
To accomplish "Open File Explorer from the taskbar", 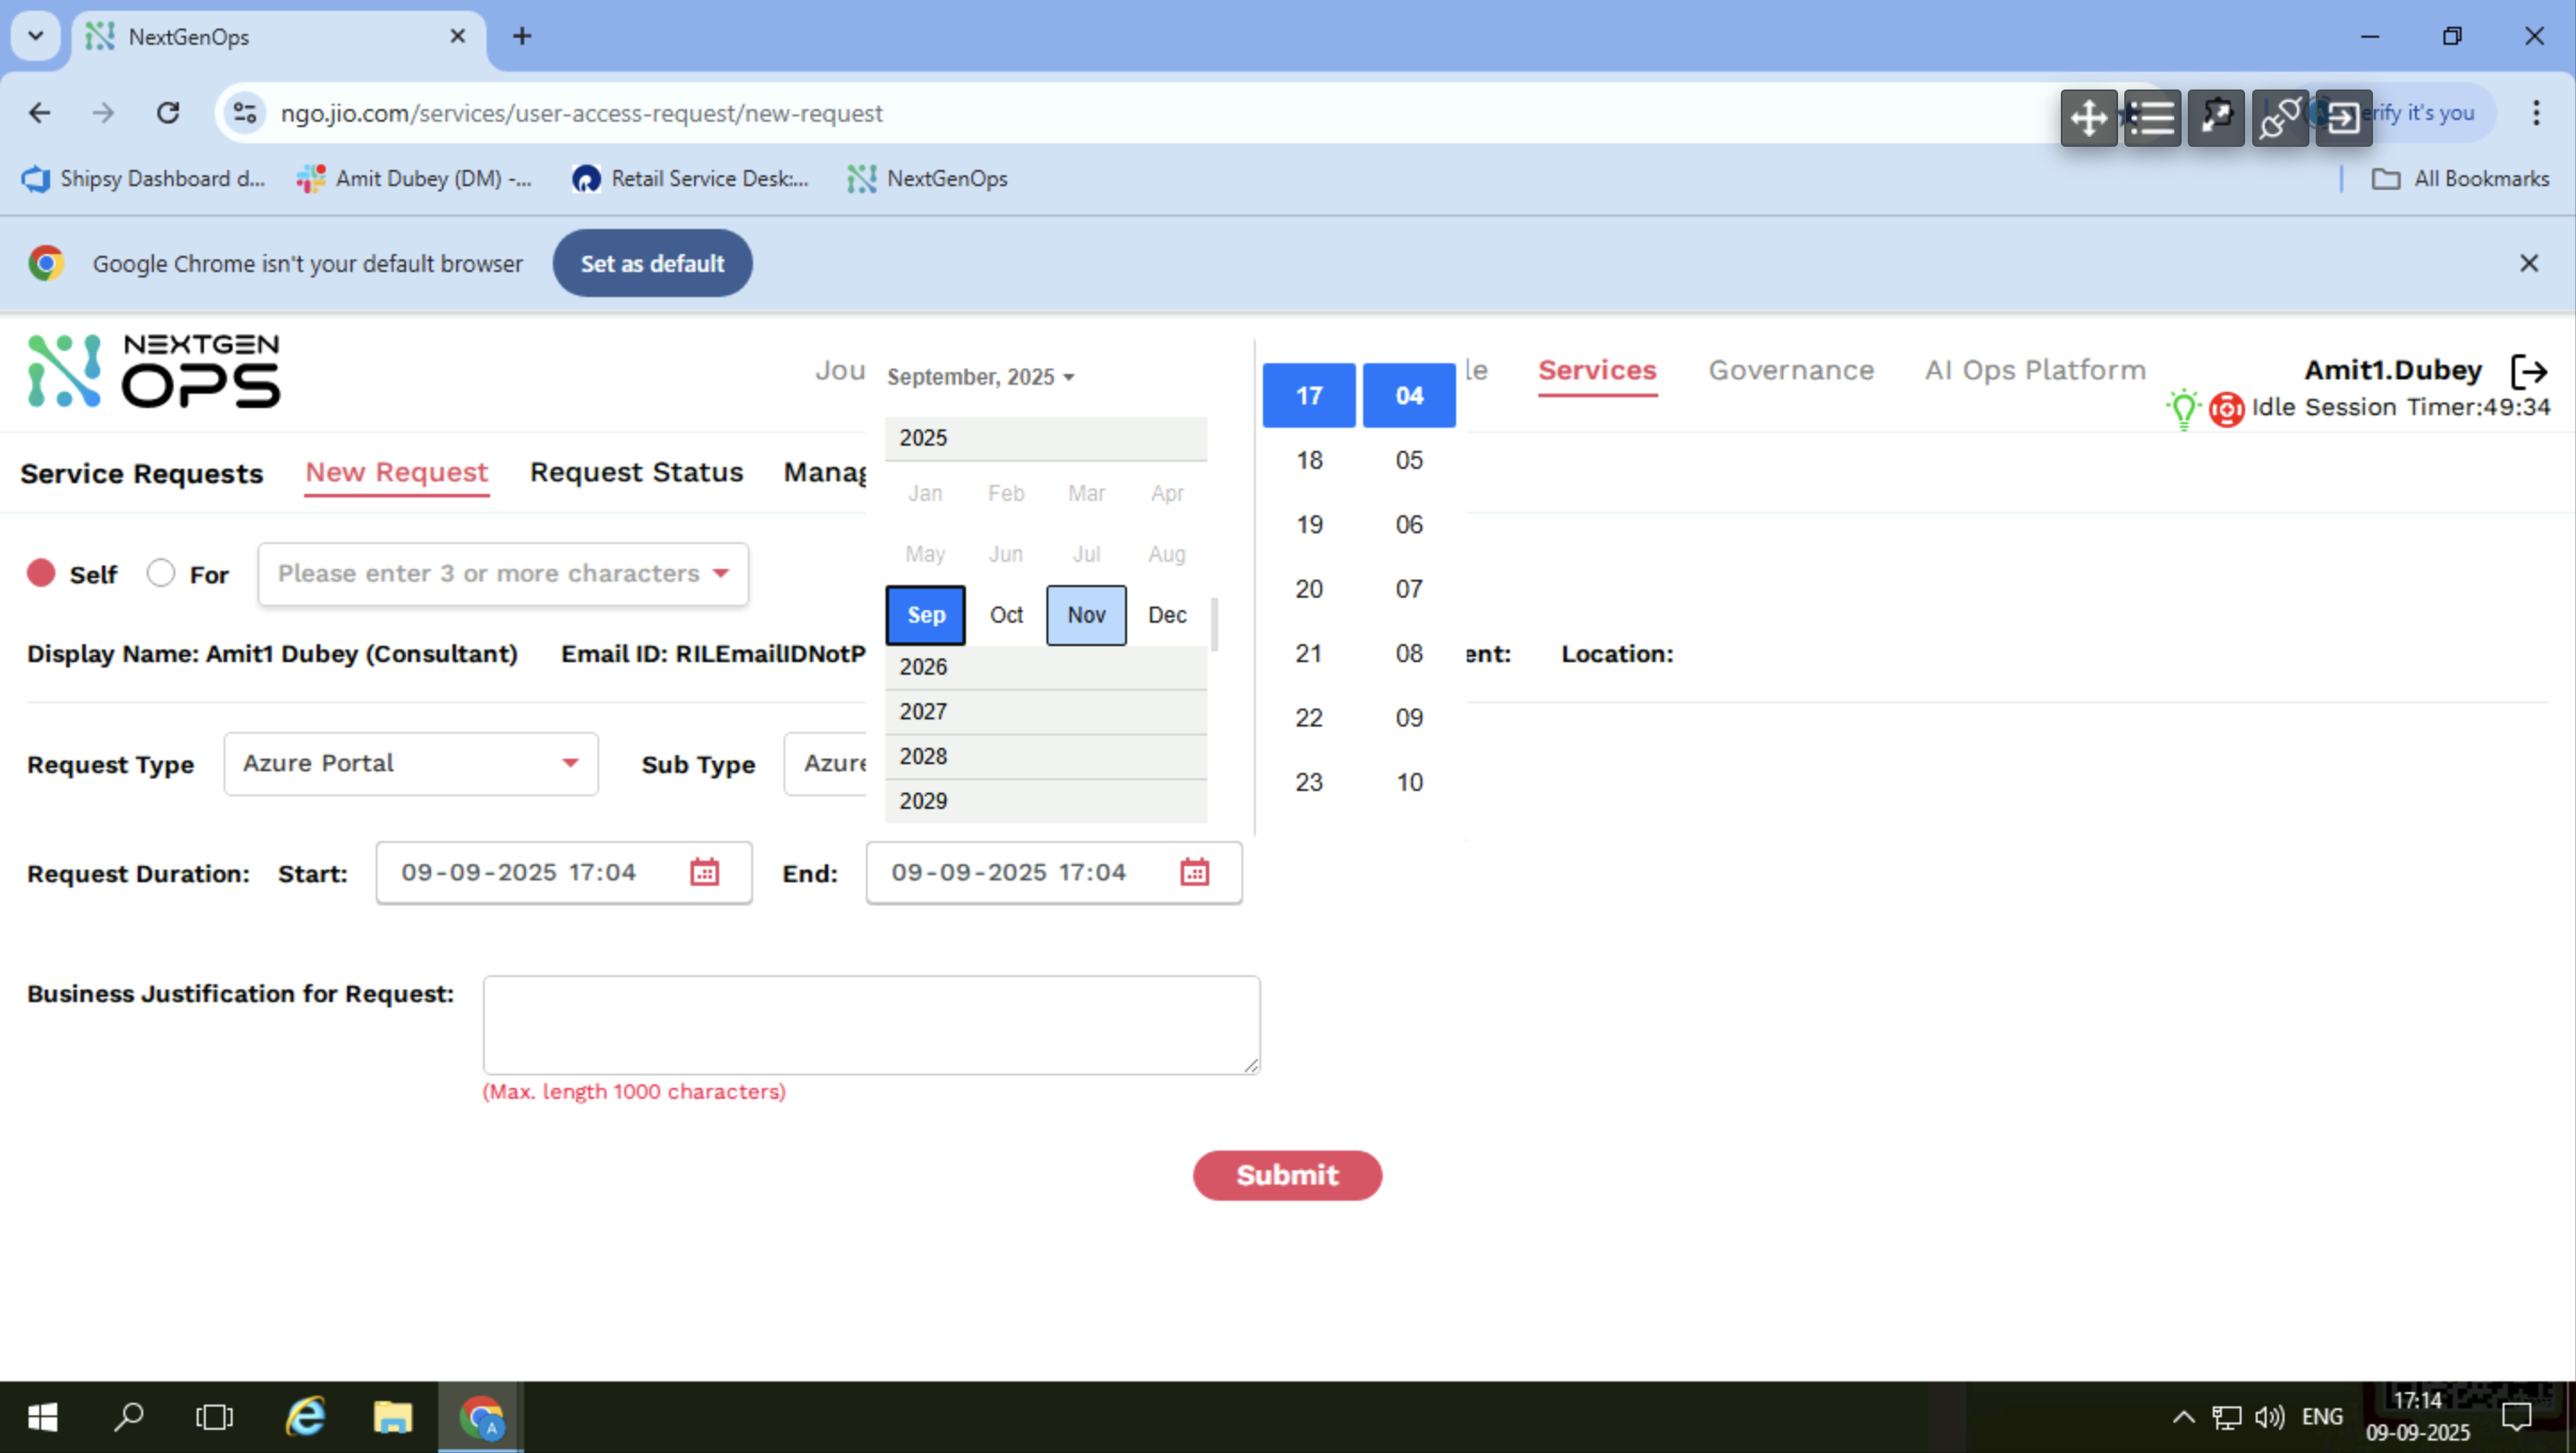I will pos(392,1417).
